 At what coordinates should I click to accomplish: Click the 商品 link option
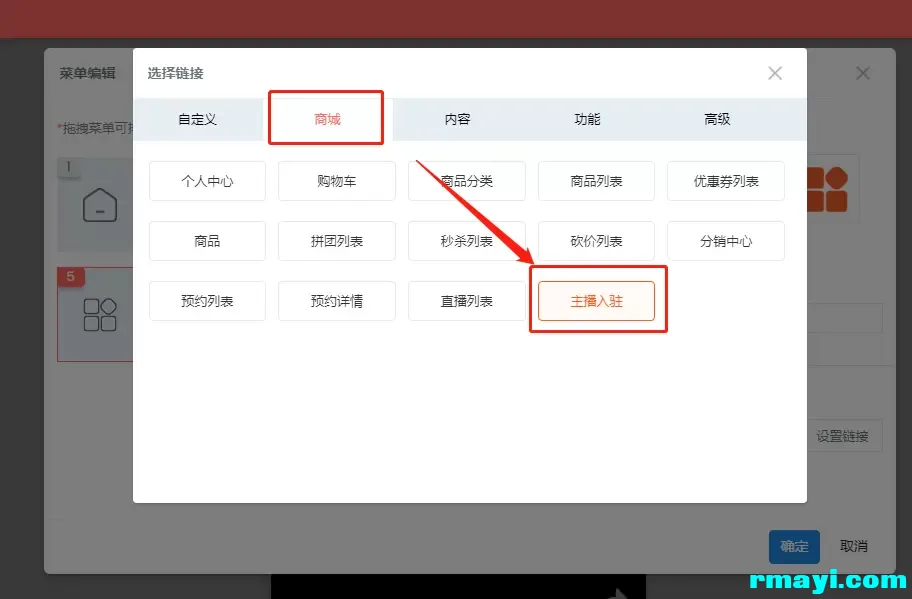pos(207,241)
